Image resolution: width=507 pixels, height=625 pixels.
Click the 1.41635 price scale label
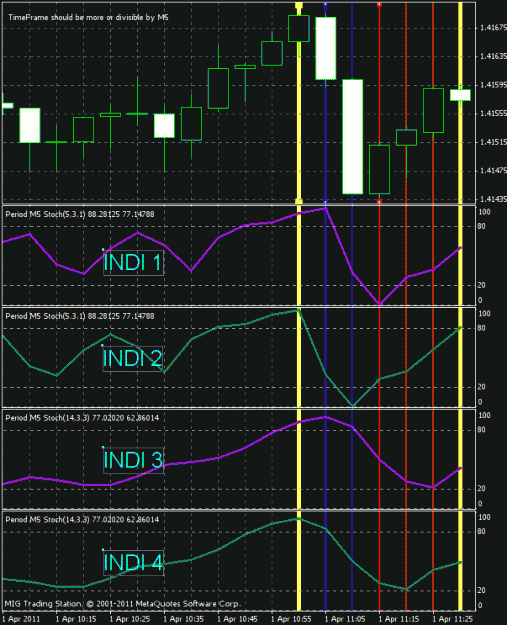point(493,56)
